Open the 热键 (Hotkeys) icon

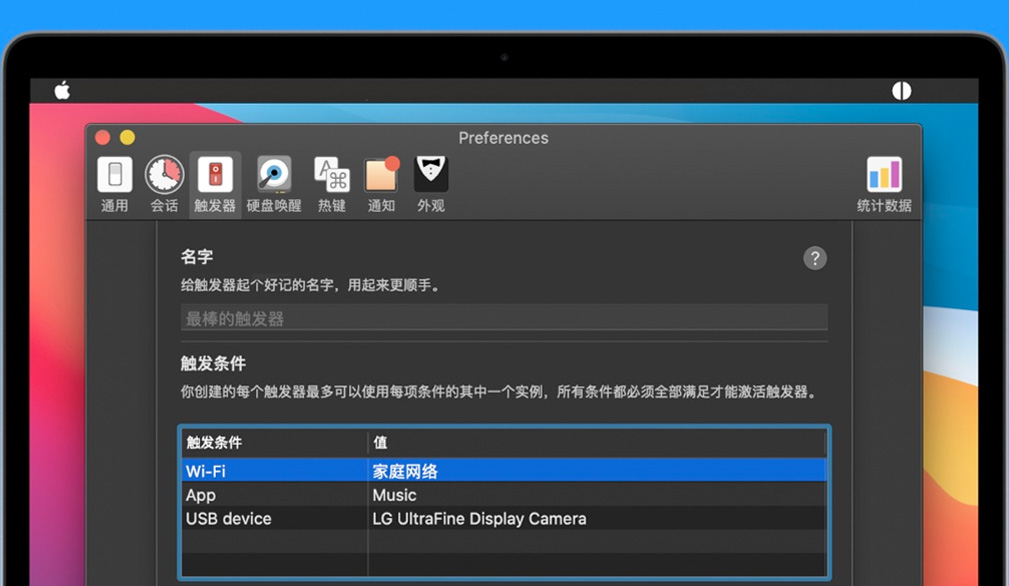(331, 176)
